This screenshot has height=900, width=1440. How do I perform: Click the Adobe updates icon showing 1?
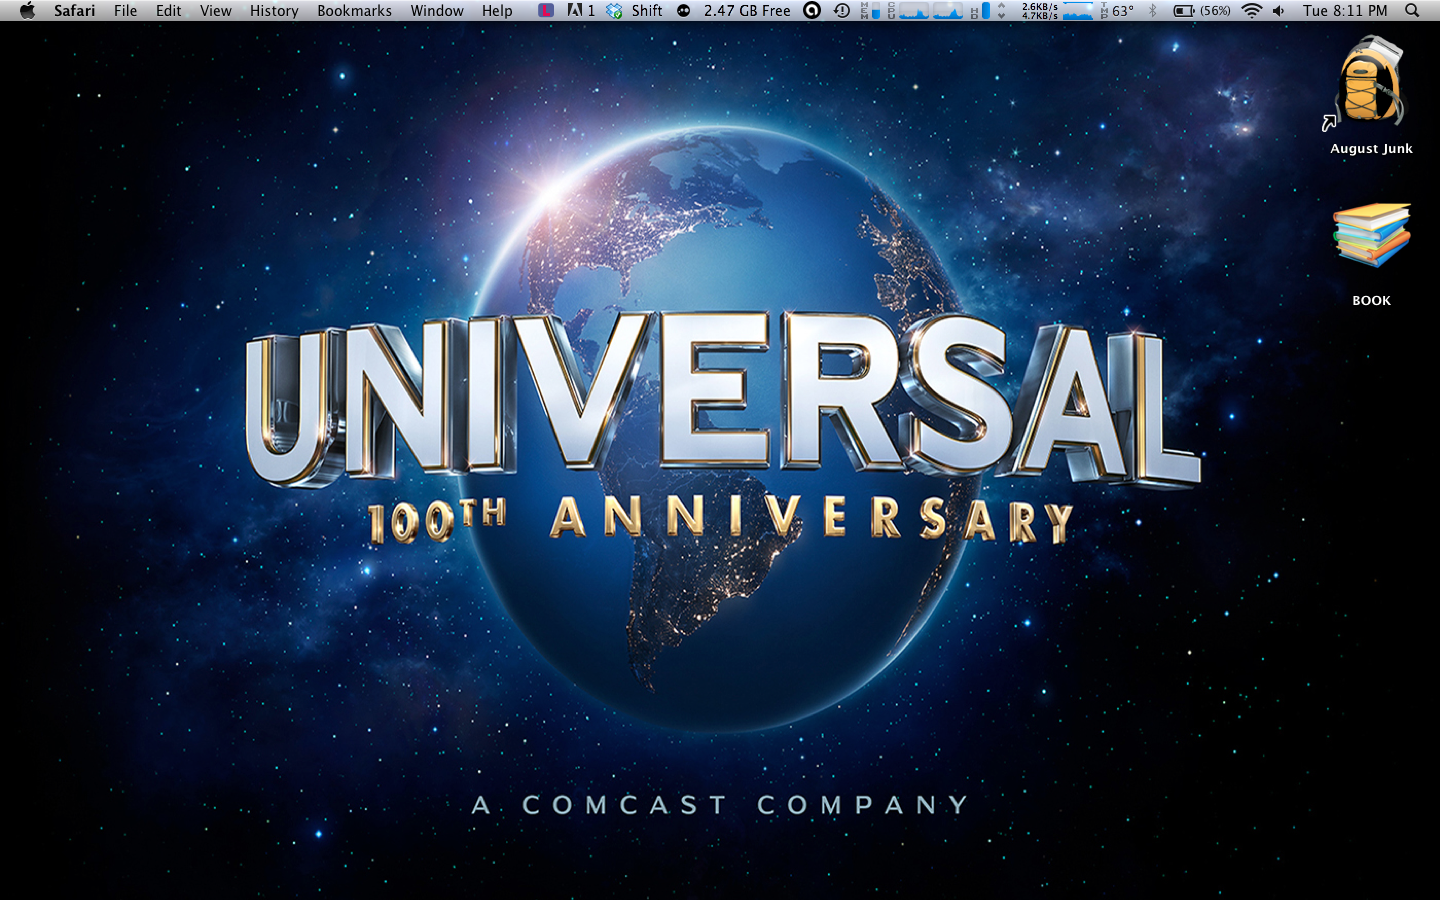(x=581, y=10)
